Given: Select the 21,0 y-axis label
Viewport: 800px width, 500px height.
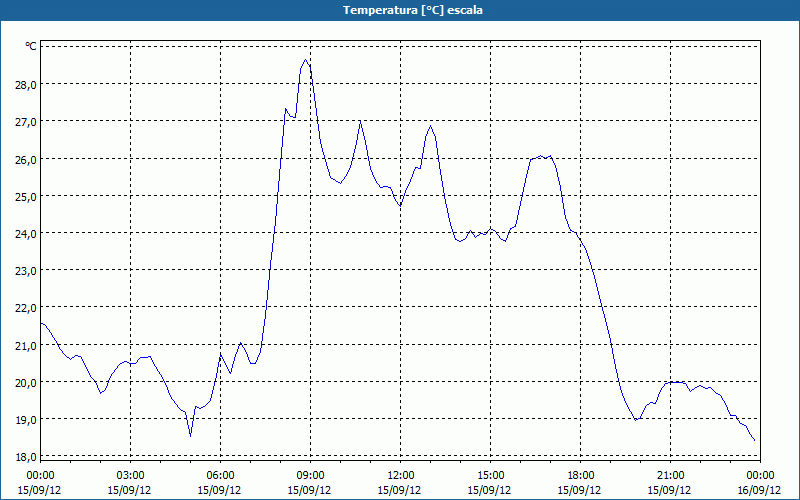Looking at the screenshot, I should point(26,345).
